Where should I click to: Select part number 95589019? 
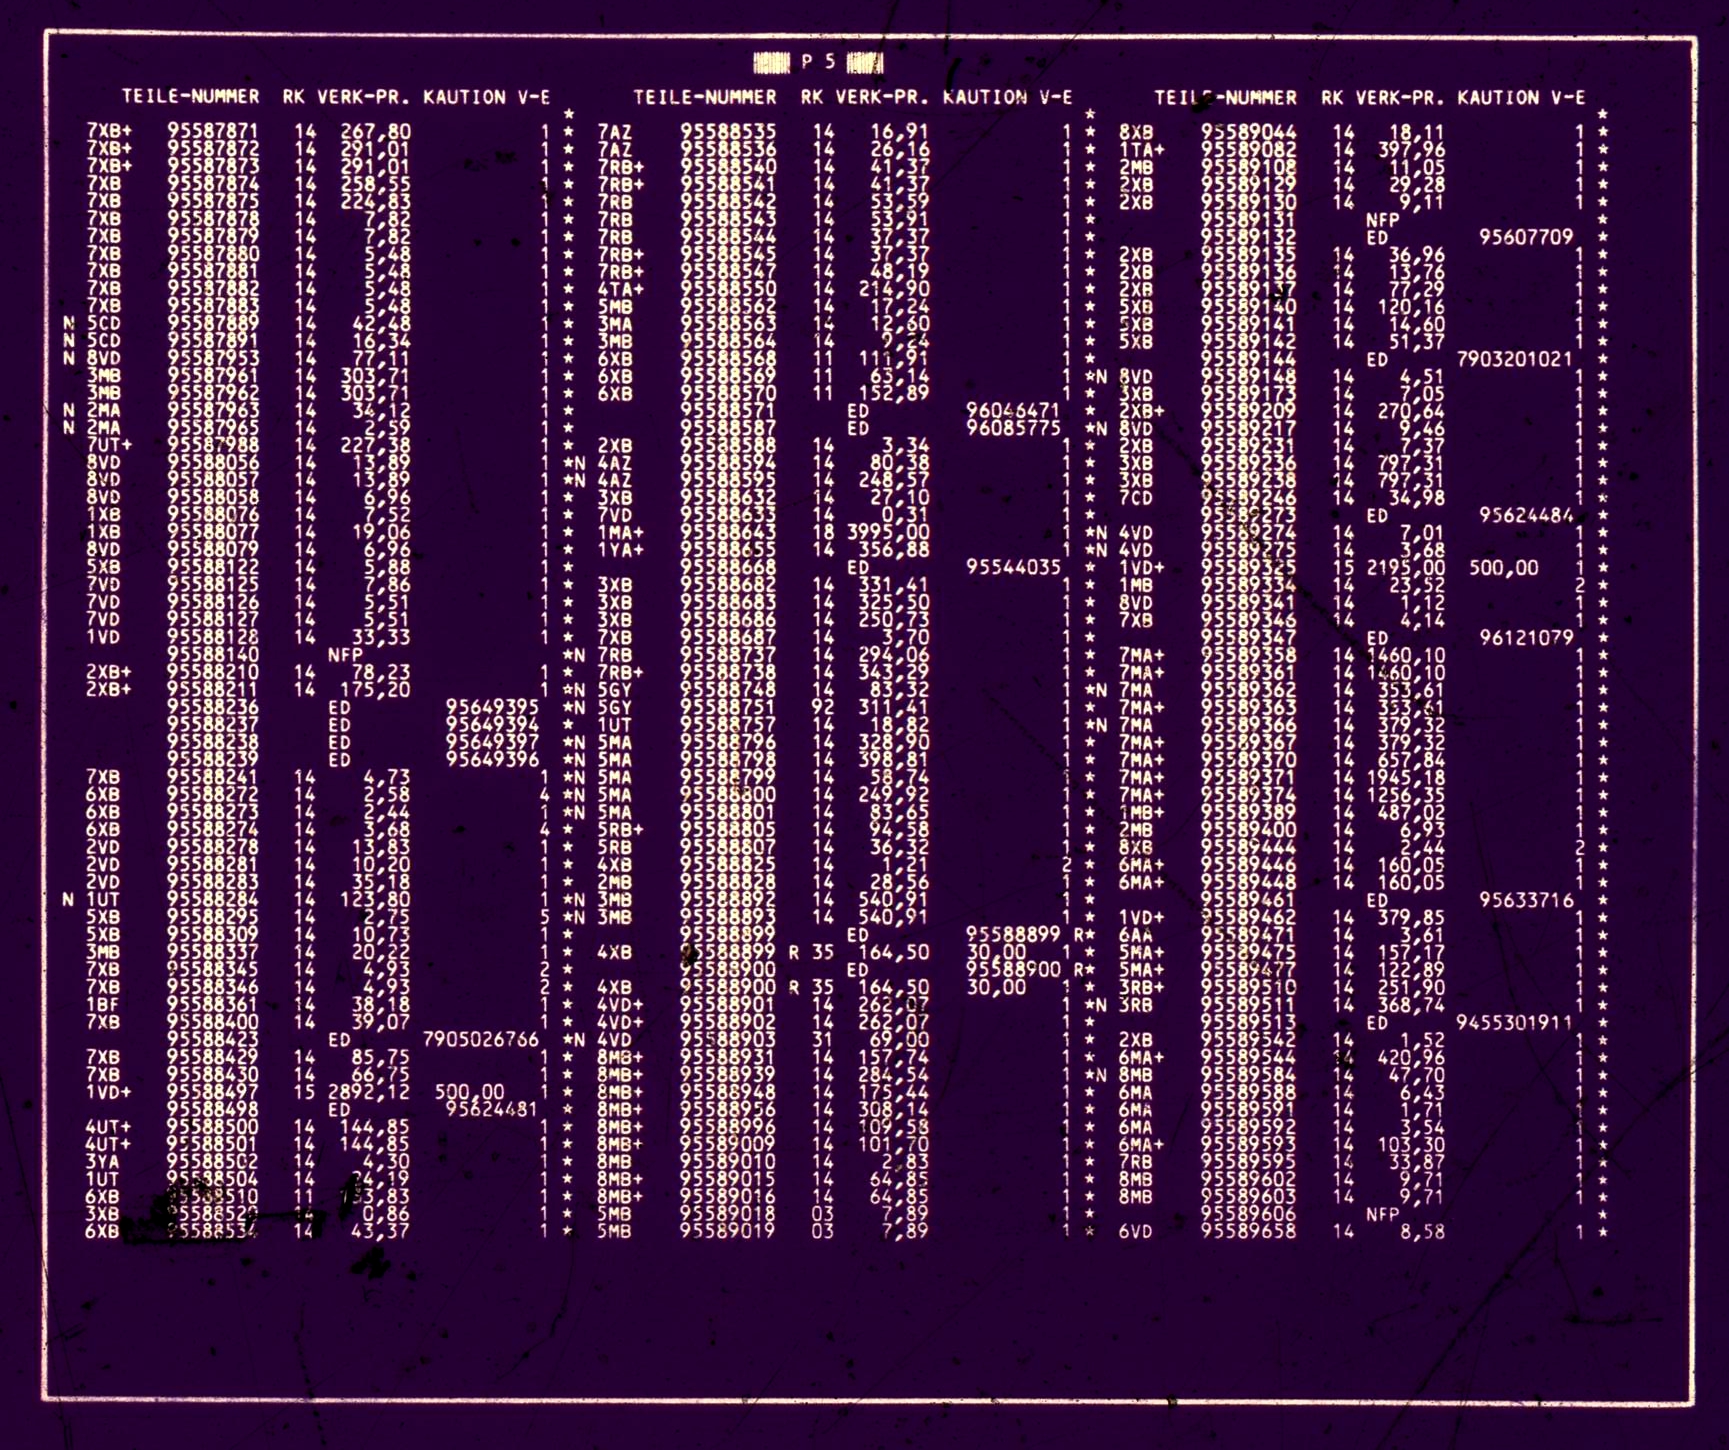pos(729,1232)
